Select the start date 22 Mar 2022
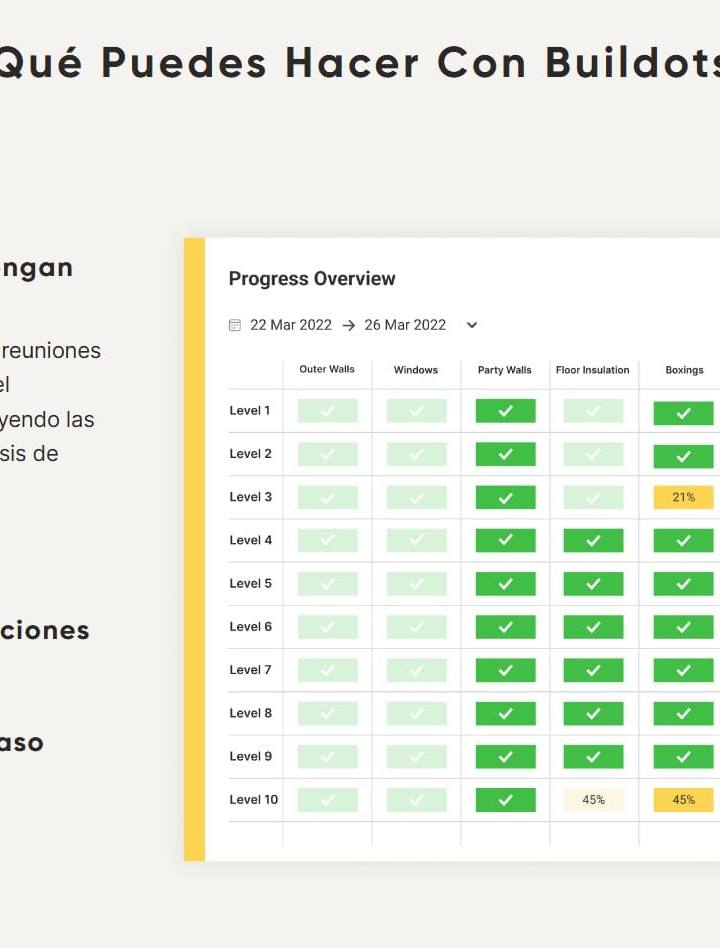Screen dimensions: 720x948 pyautogui.click(x=291, y=325)
